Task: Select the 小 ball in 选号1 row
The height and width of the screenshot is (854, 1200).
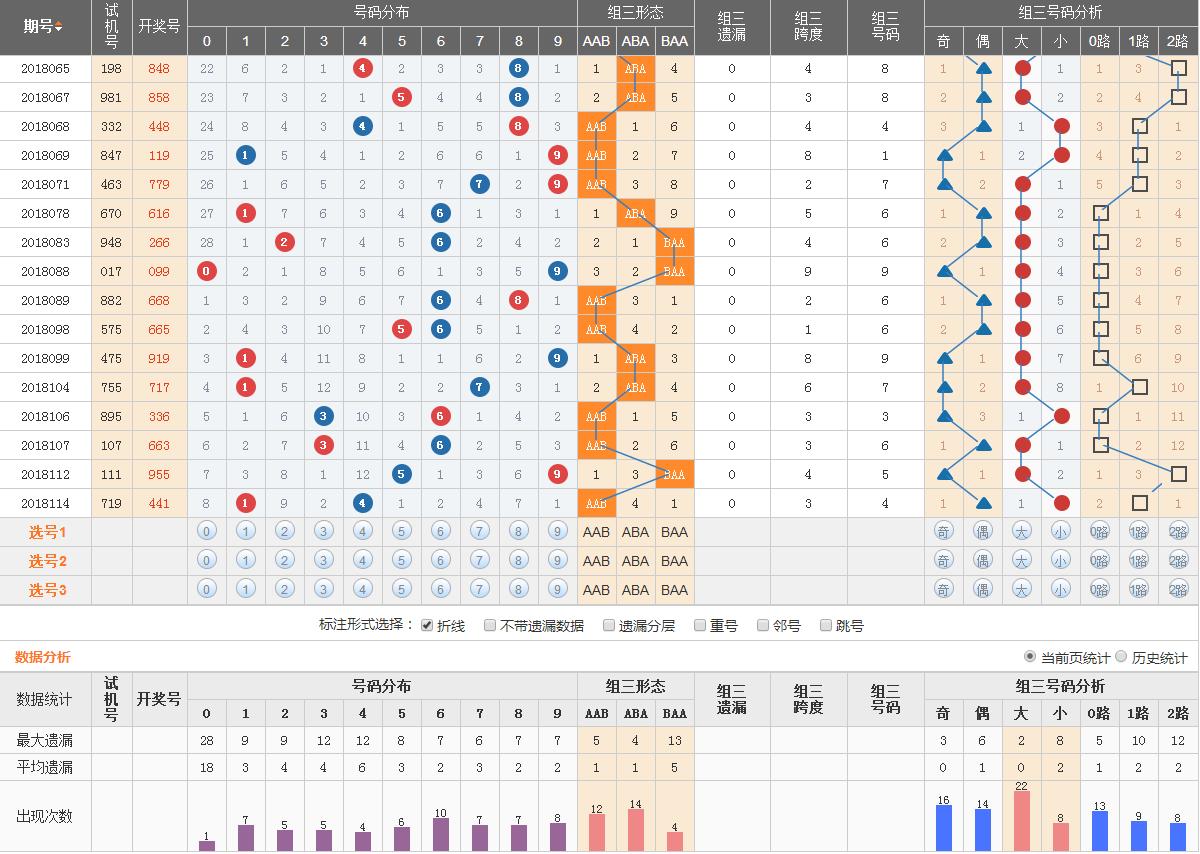Action: [x=1060, y=532]
